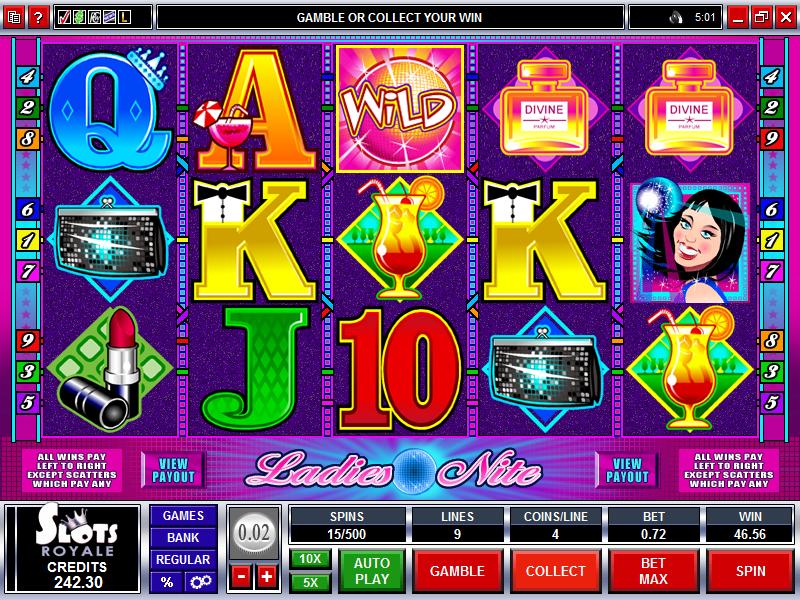Click the percent icon button

167,582
